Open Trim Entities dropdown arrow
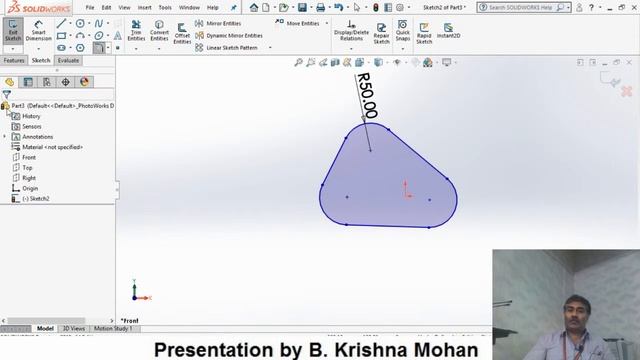Viewport: 640px width, 360px height. (136, 49)
